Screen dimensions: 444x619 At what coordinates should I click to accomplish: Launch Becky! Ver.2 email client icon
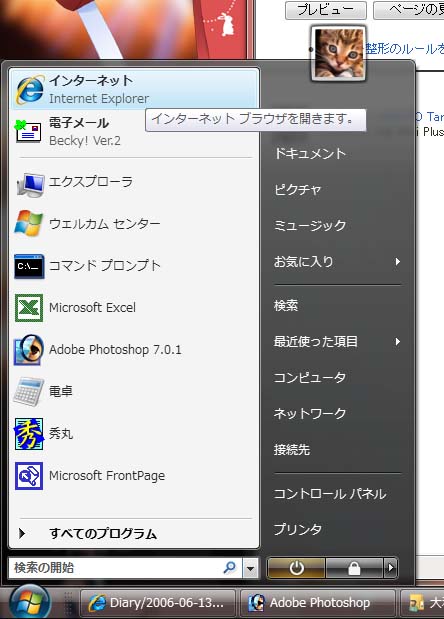(x=28, y=131)
